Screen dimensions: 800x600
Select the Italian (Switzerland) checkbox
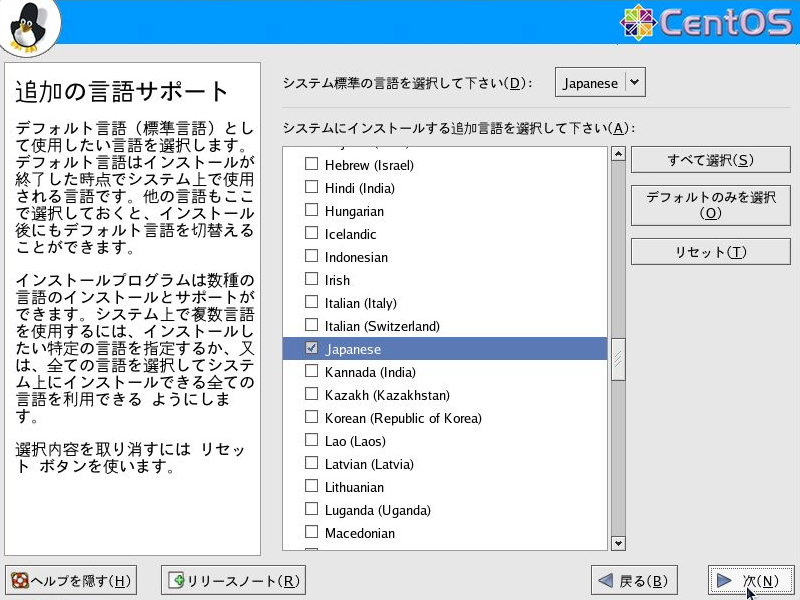(x=311, y=324)
